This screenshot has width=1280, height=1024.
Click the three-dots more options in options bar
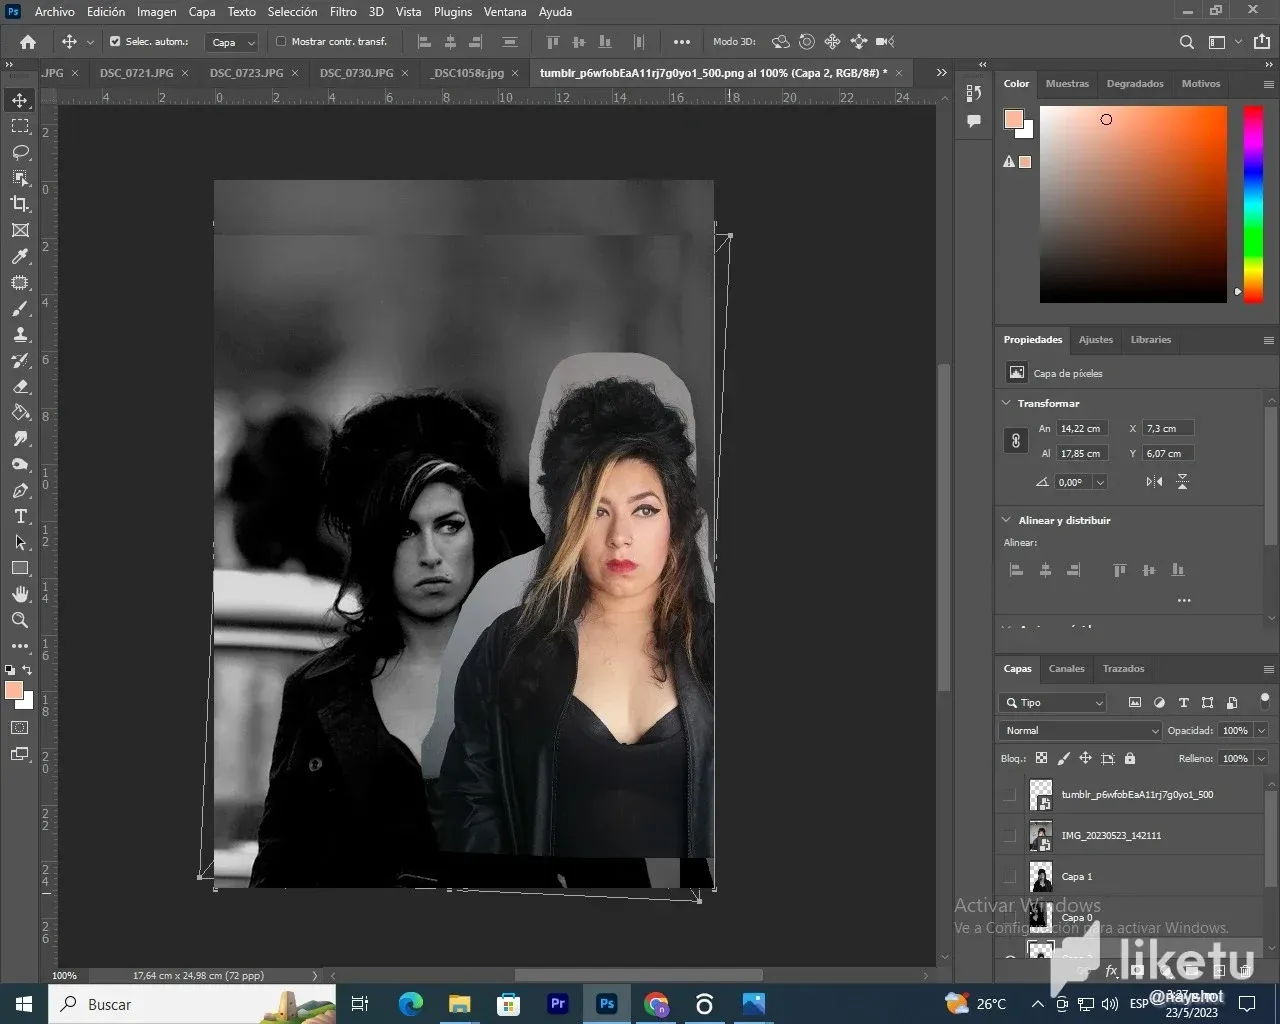[x=682, y=42]
